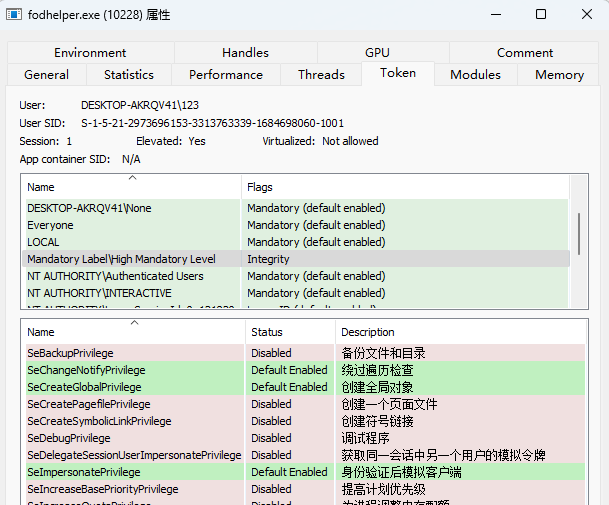
Task: Select the SeDebugPrivilege row
Action: 305,438
